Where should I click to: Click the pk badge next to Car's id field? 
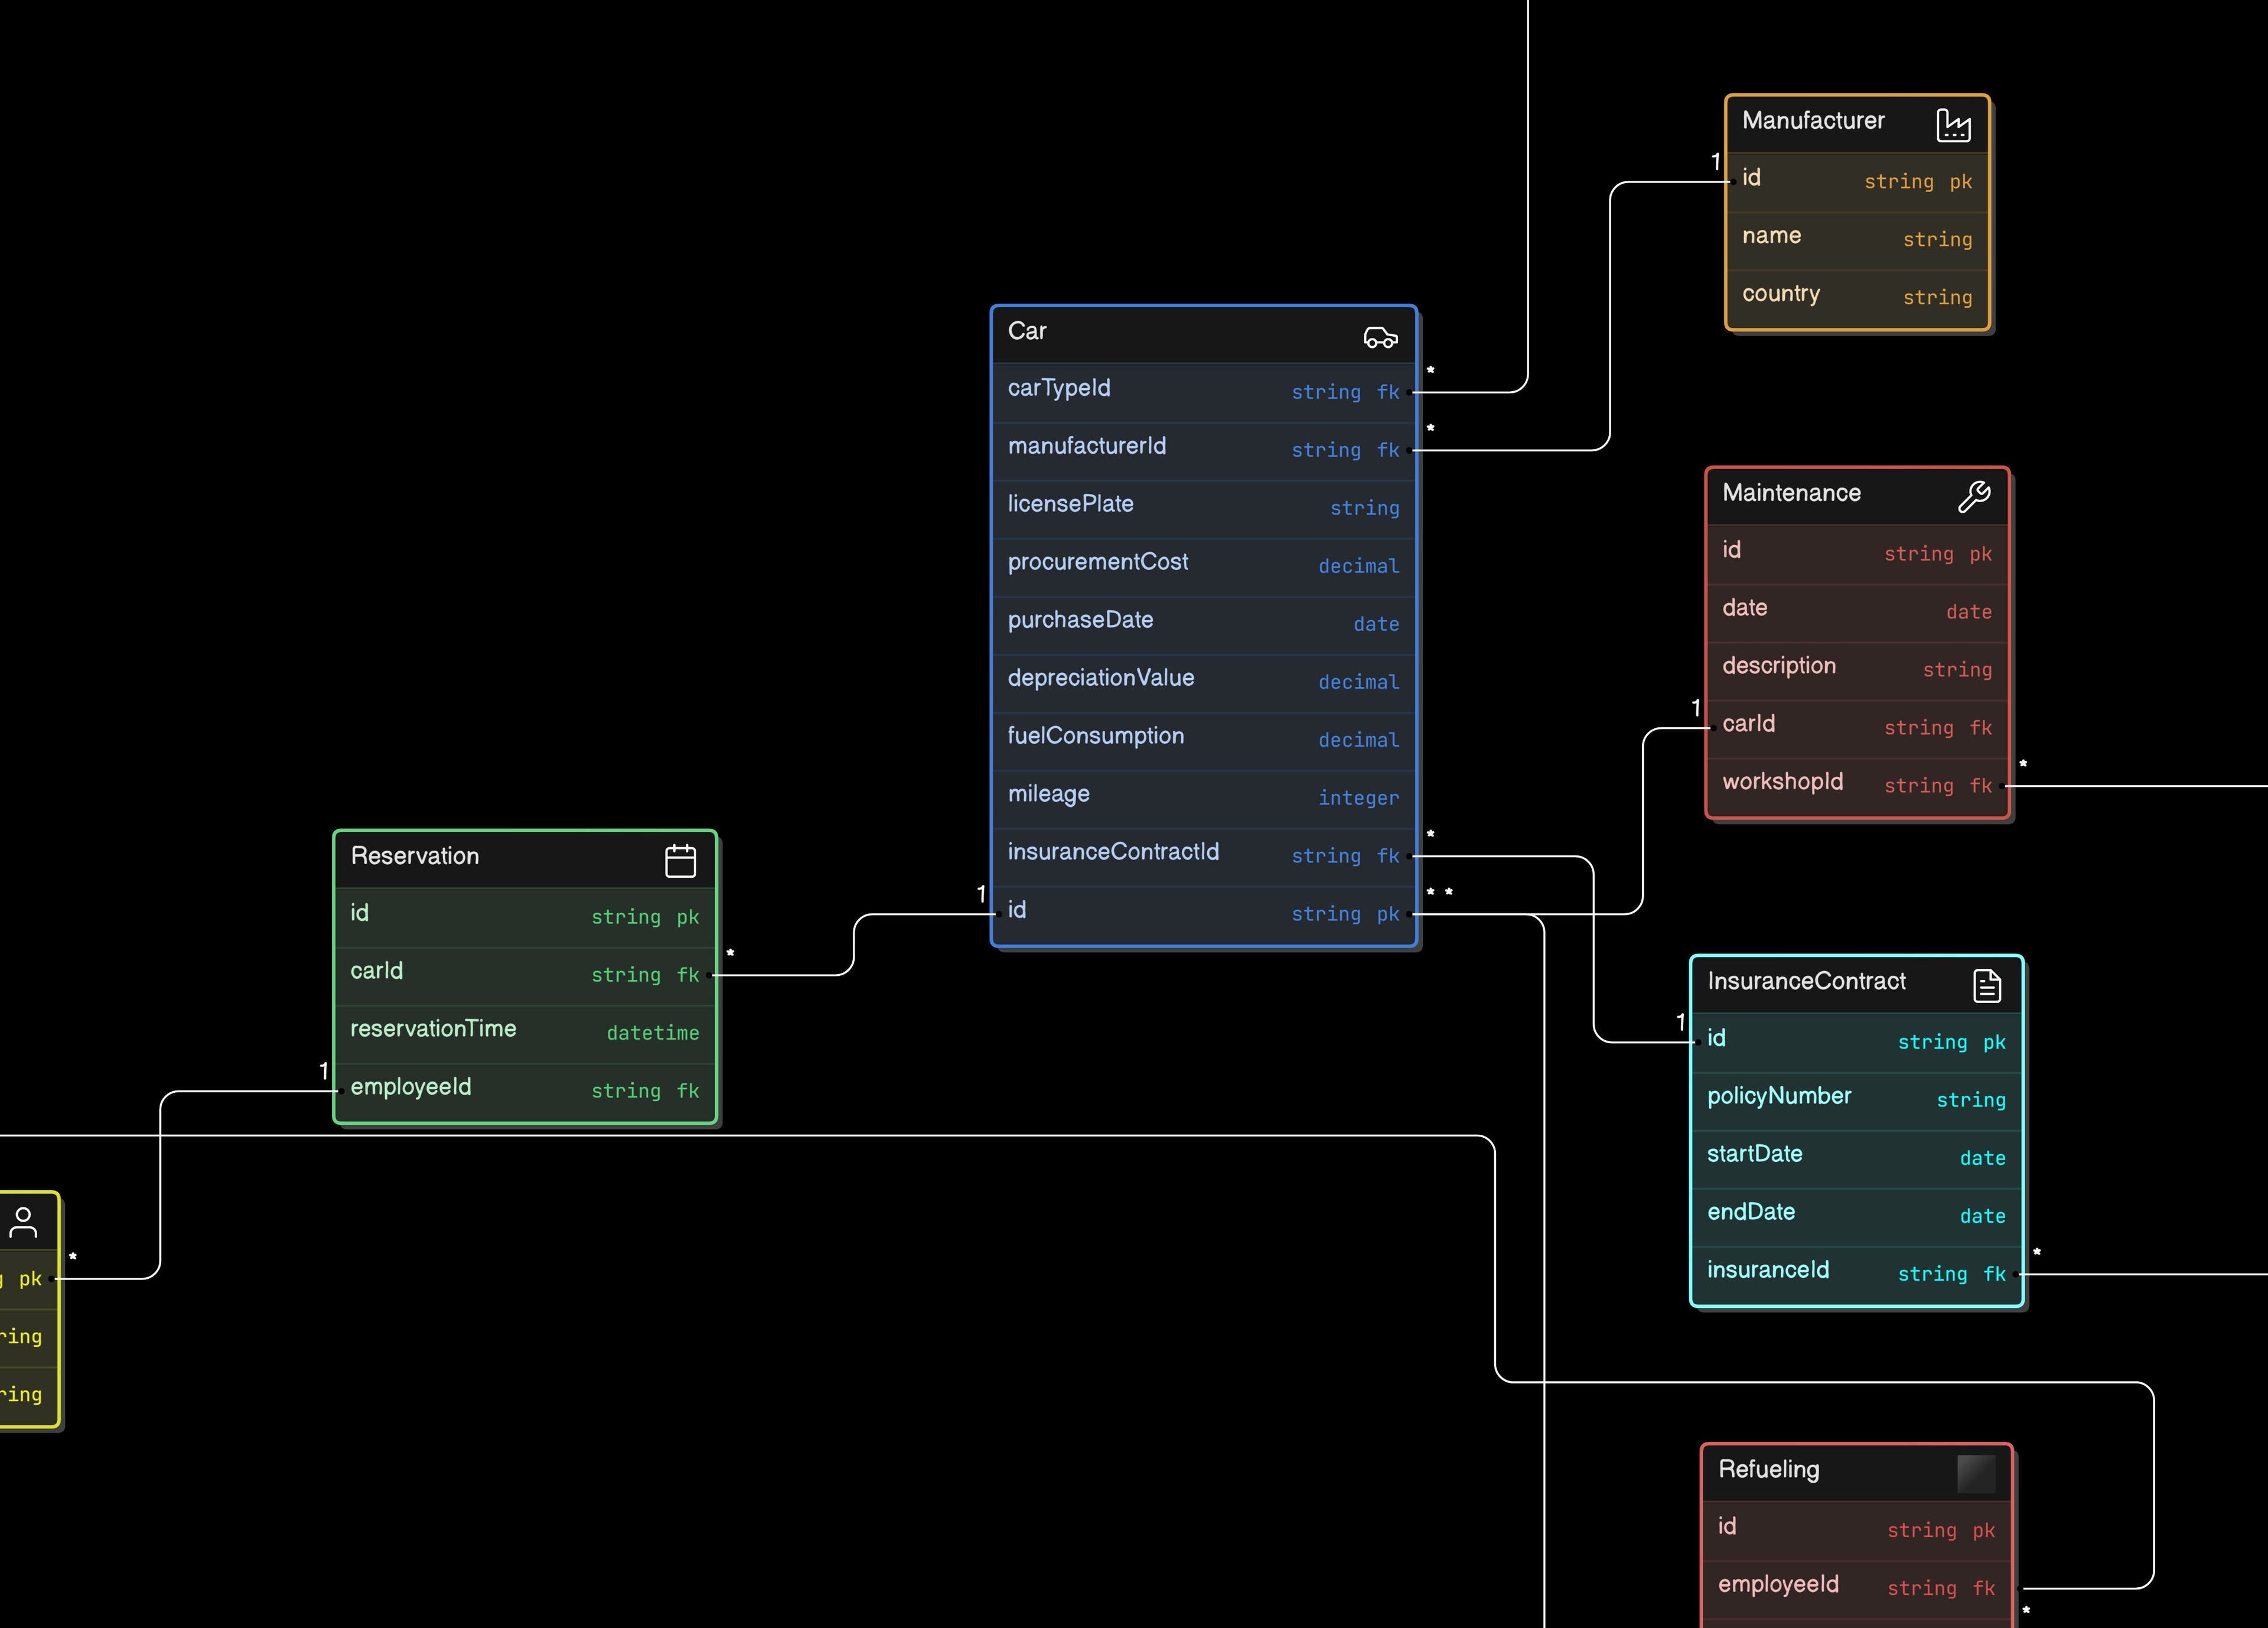pyautogui.click(x=1388, y=914)
